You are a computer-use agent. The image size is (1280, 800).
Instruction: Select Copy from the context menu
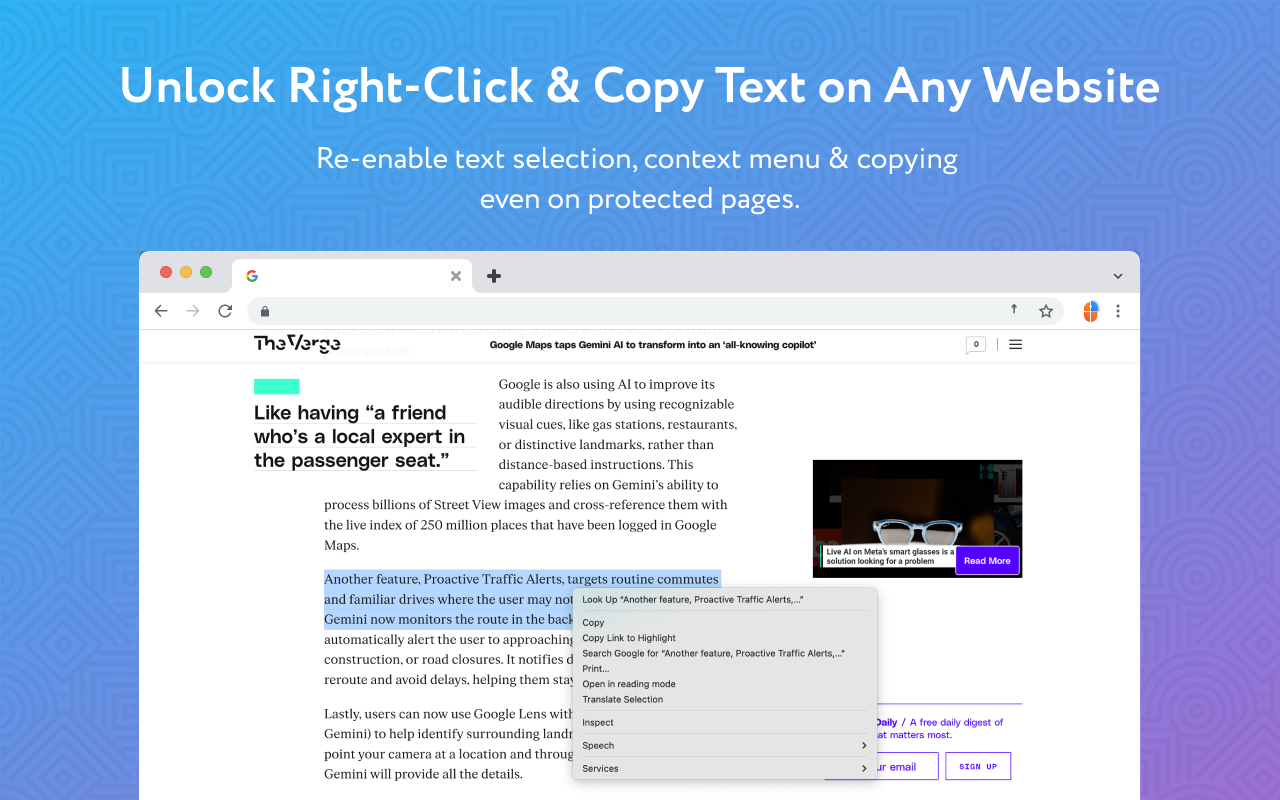(725, 622)
